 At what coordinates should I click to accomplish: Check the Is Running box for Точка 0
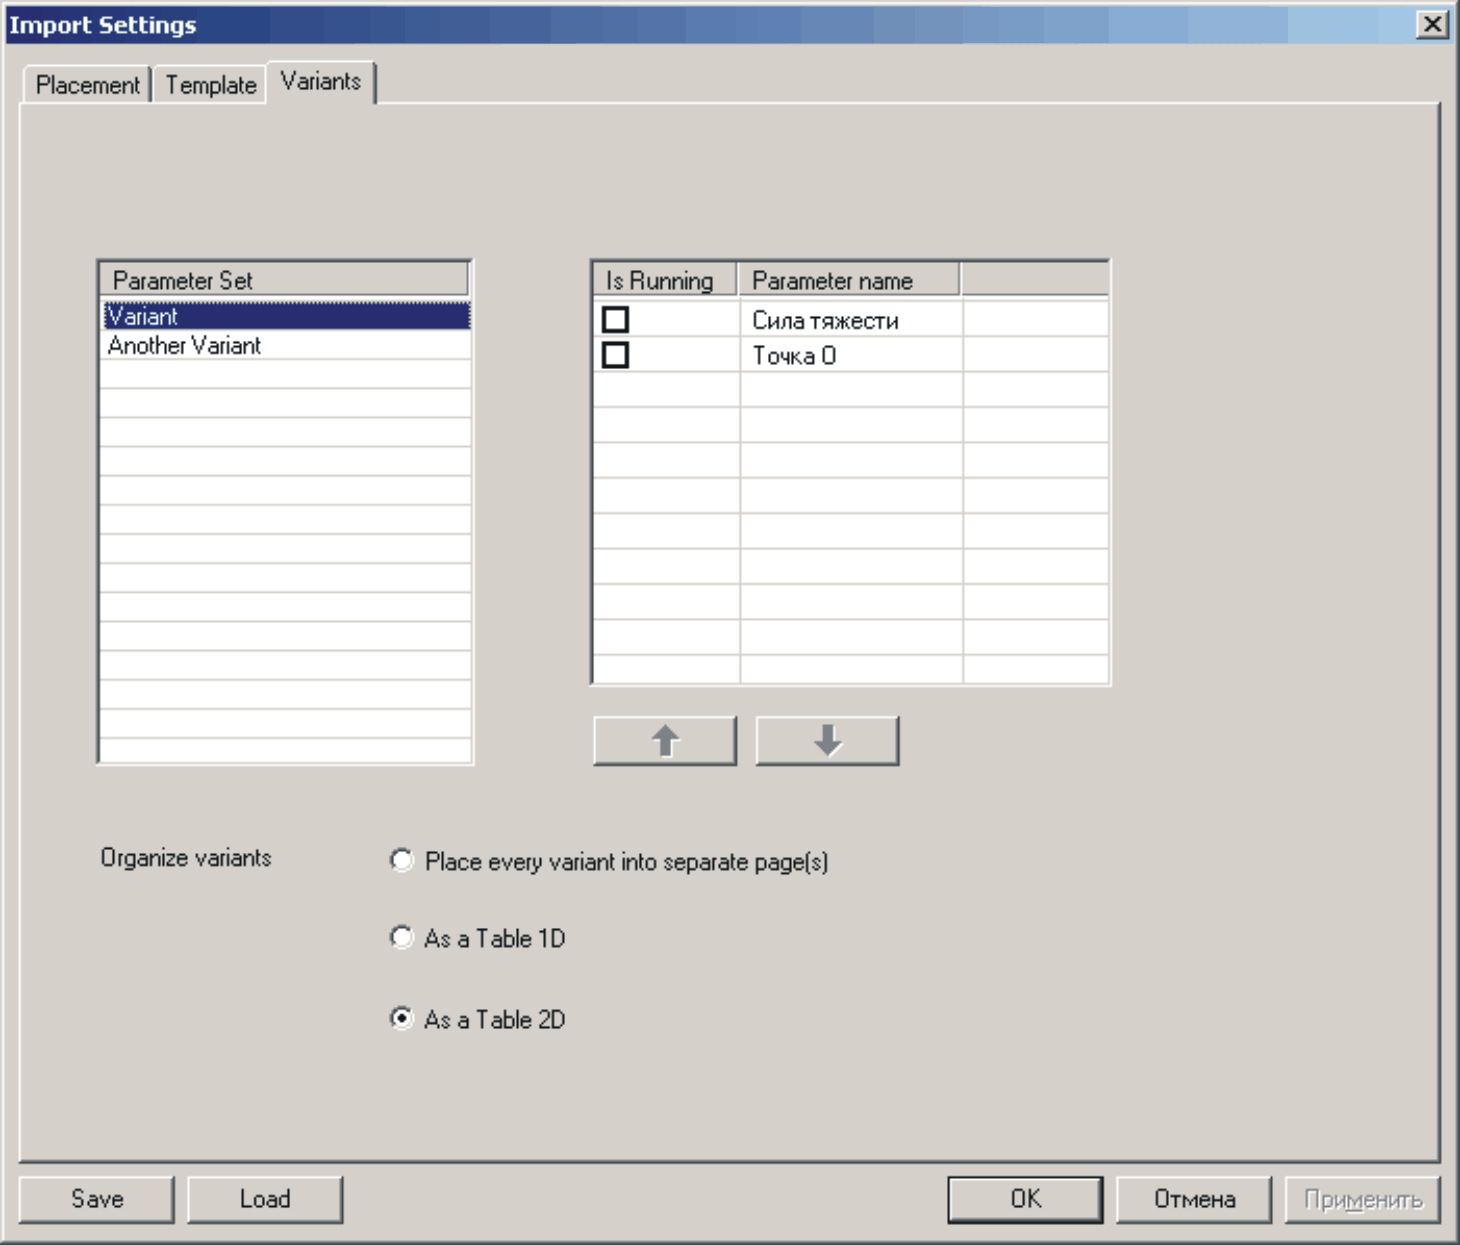616,355
